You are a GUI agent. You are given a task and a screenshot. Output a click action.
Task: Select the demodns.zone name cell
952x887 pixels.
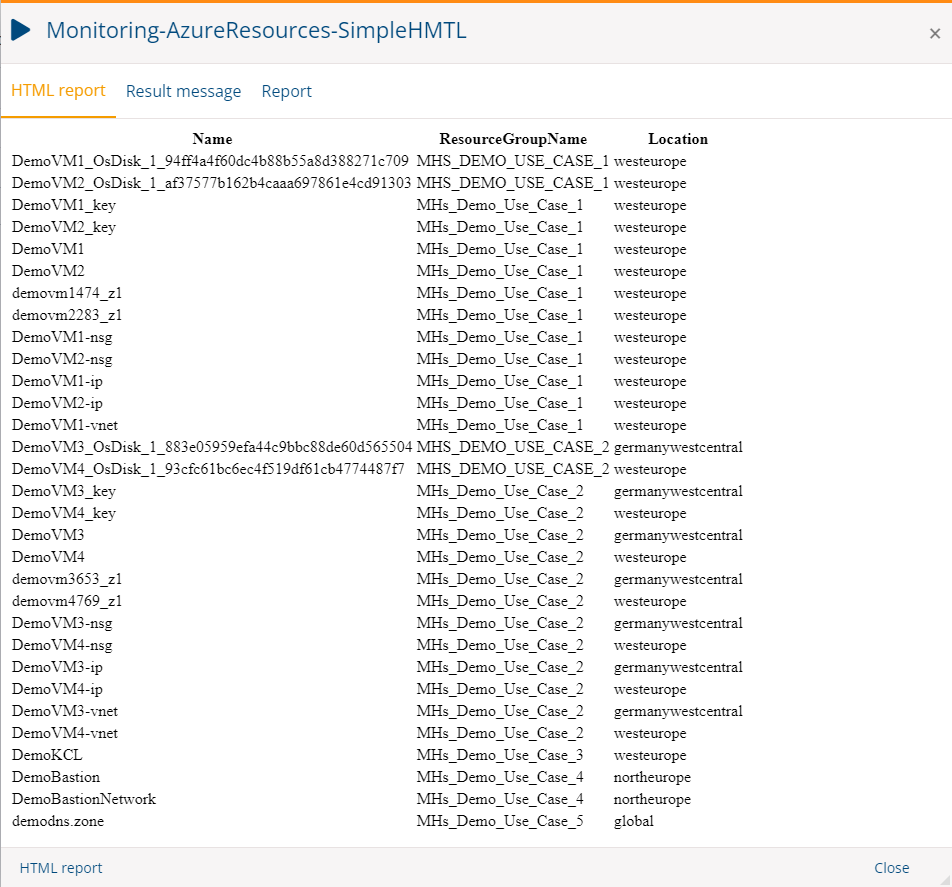(58, 821)
